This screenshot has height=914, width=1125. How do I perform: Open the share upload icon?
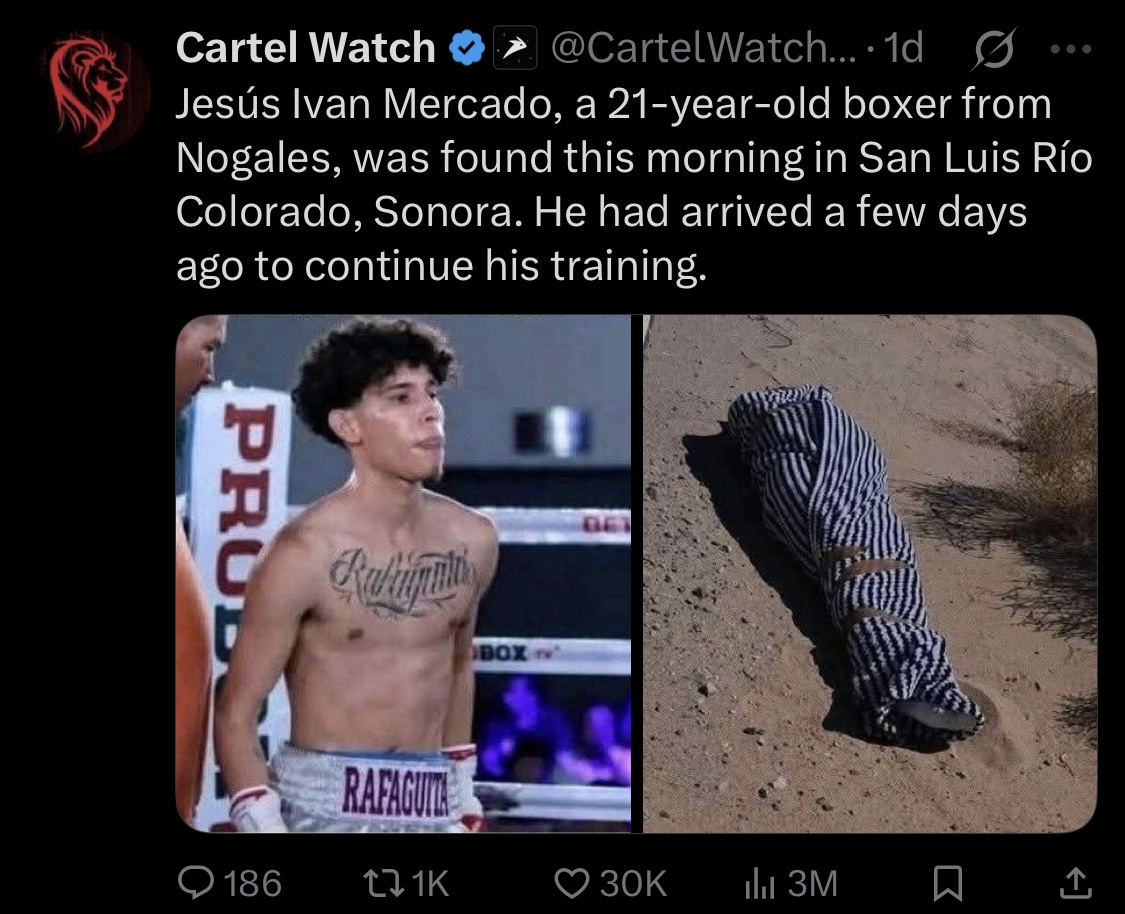point(1075,882)
